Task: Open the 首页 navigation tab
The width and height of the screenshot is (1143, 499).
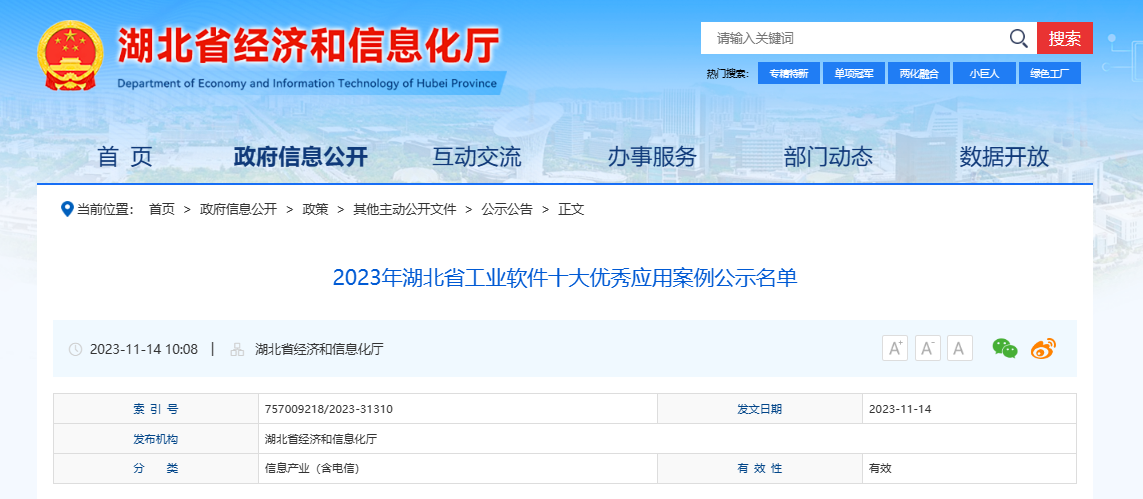Action: tap(125, 157)
